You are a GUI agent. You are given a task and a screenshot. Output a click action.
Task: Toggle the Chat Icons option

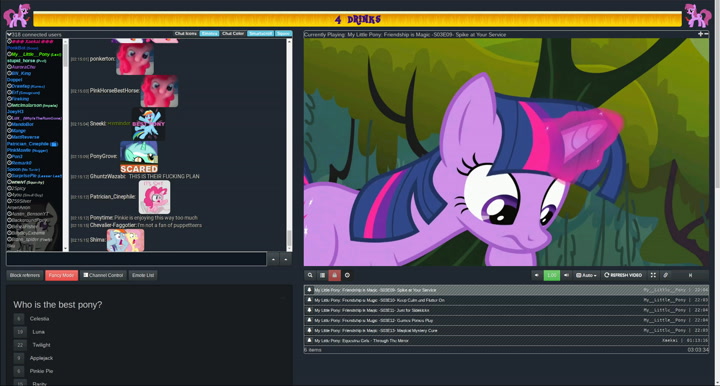(x=186, y=34)
